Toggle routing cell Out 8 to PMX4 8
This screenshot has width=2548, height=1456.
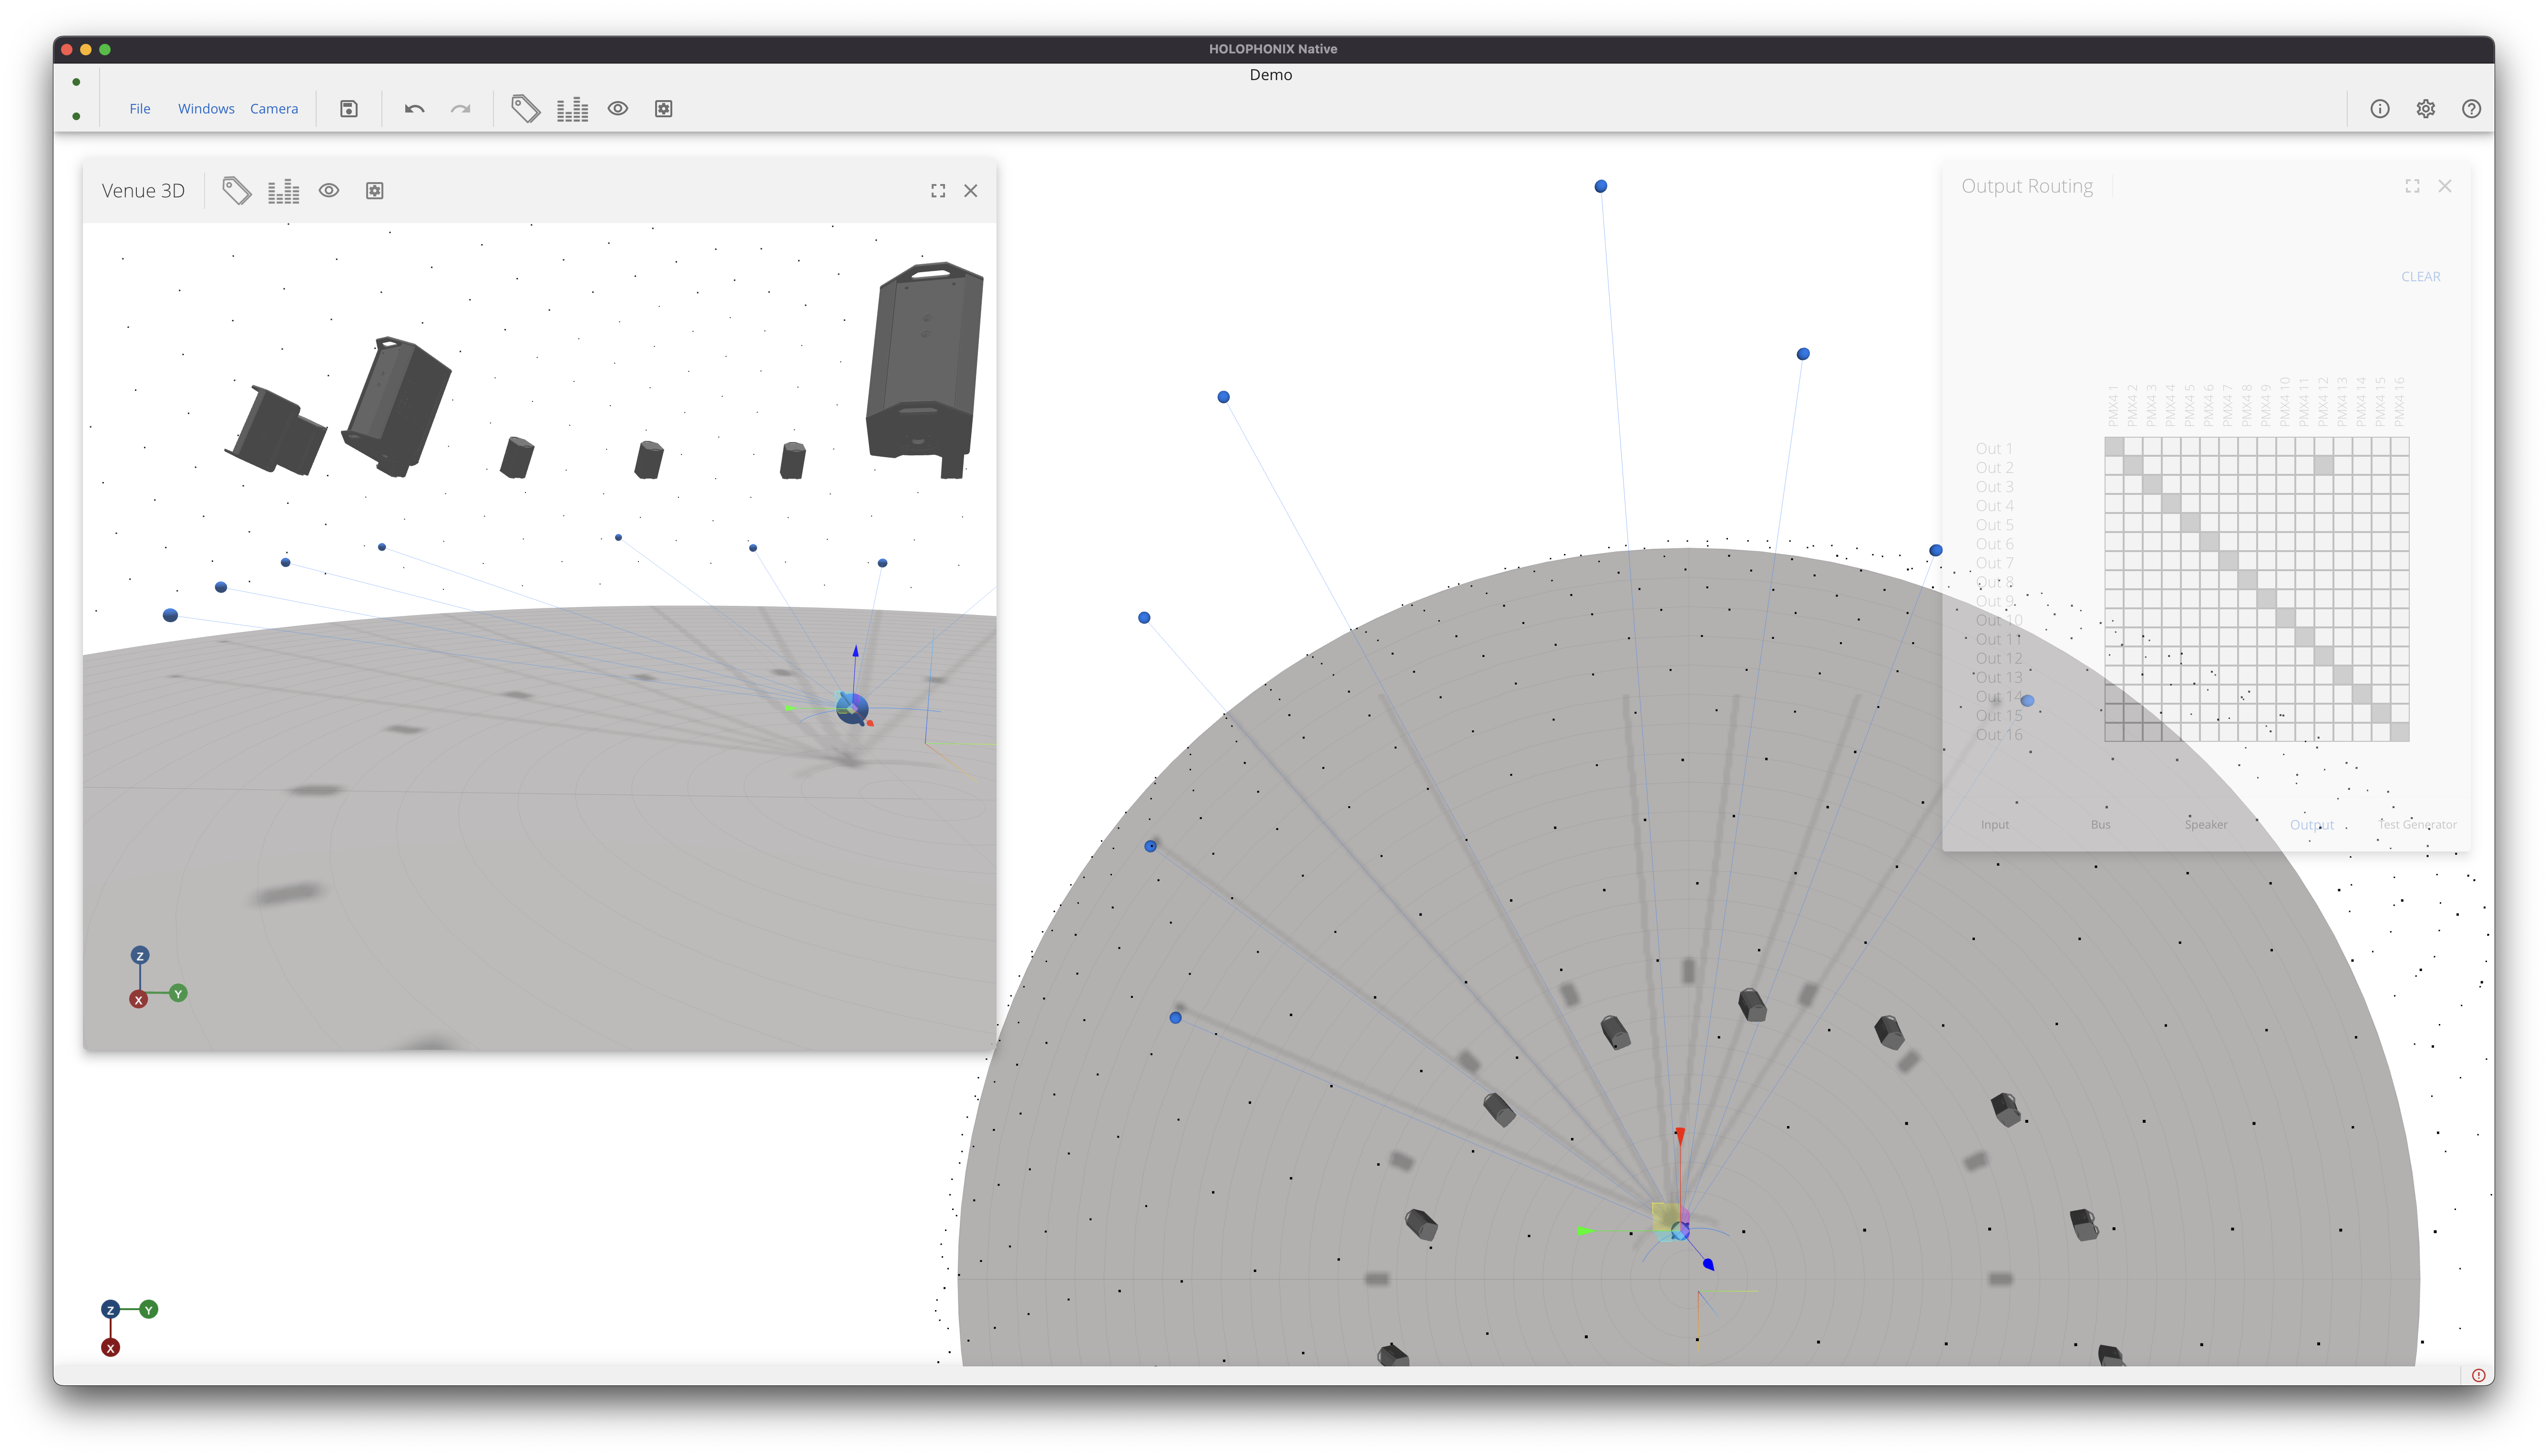point(2248,581)
